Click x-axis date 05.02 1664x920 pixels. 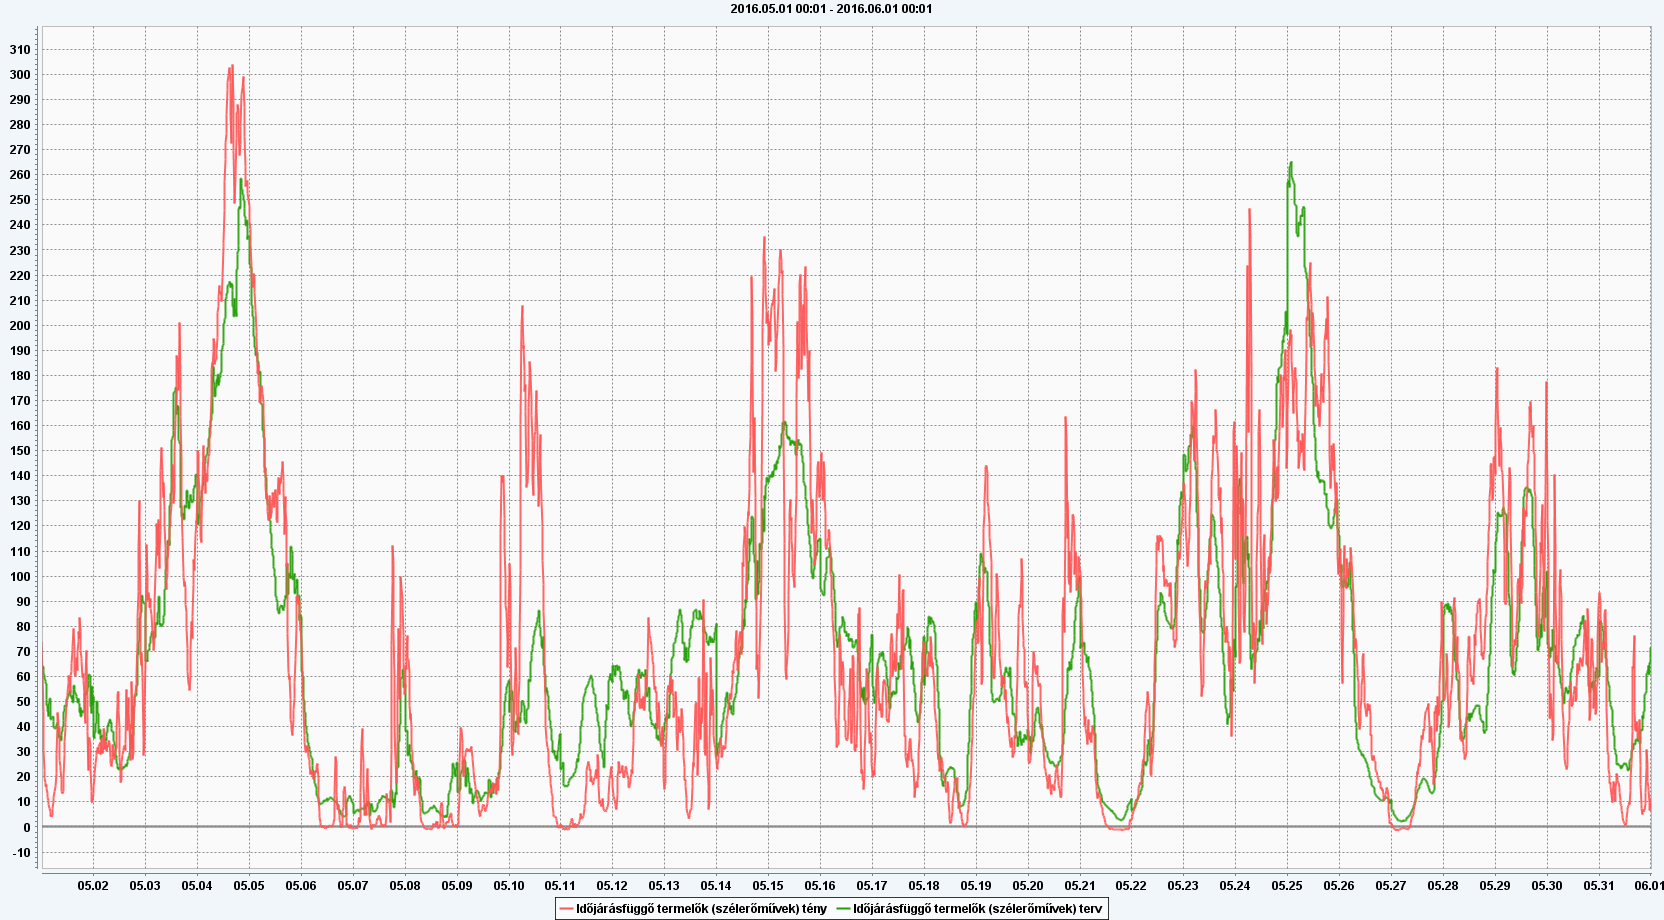click(x=93, y=886)
